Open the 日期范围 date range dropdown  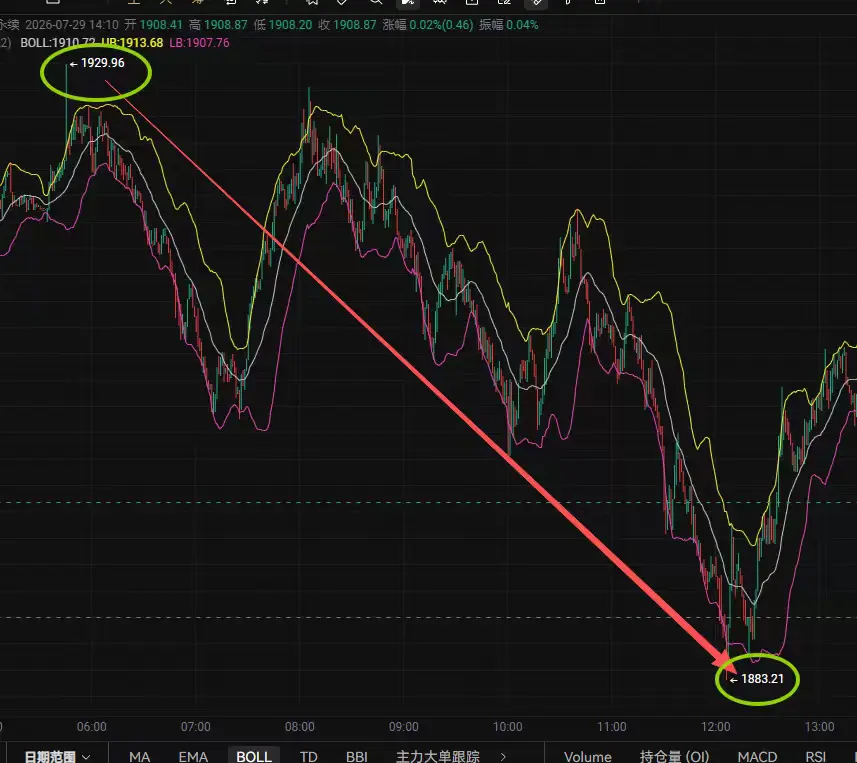(57, 756)
